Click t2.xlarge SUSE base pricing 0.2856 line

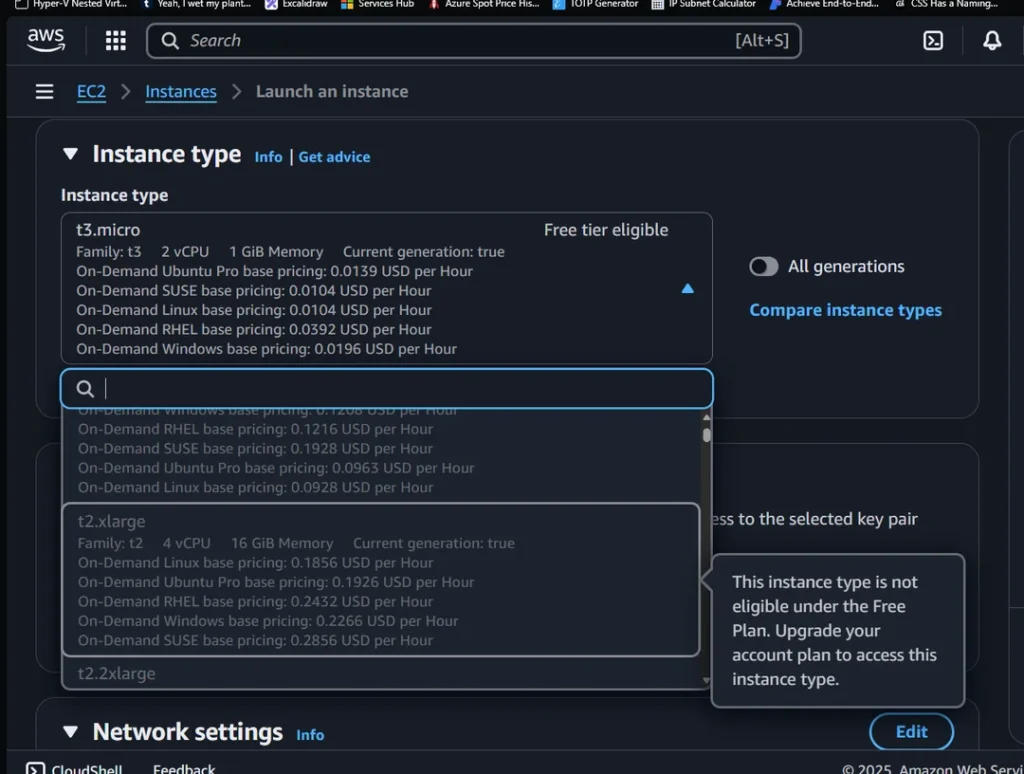255,640
